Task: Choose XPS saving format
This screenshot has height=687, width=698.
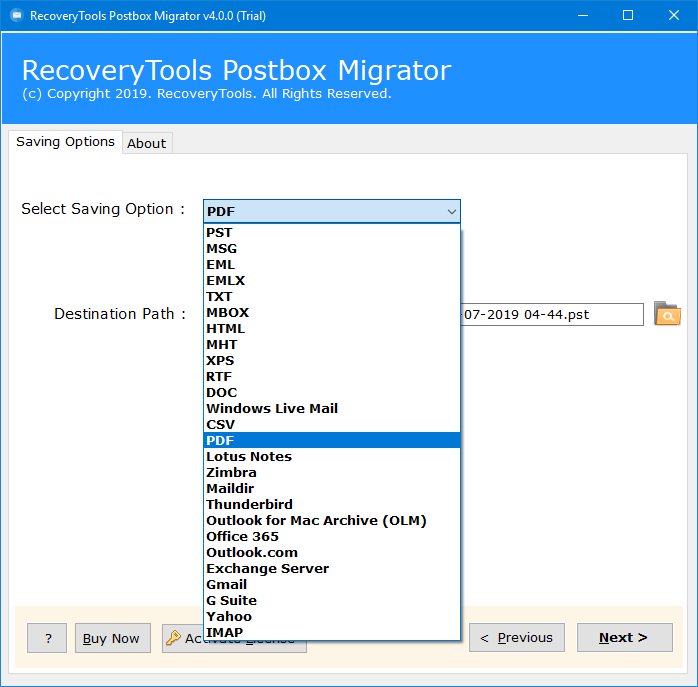Action: coord(332,361)
